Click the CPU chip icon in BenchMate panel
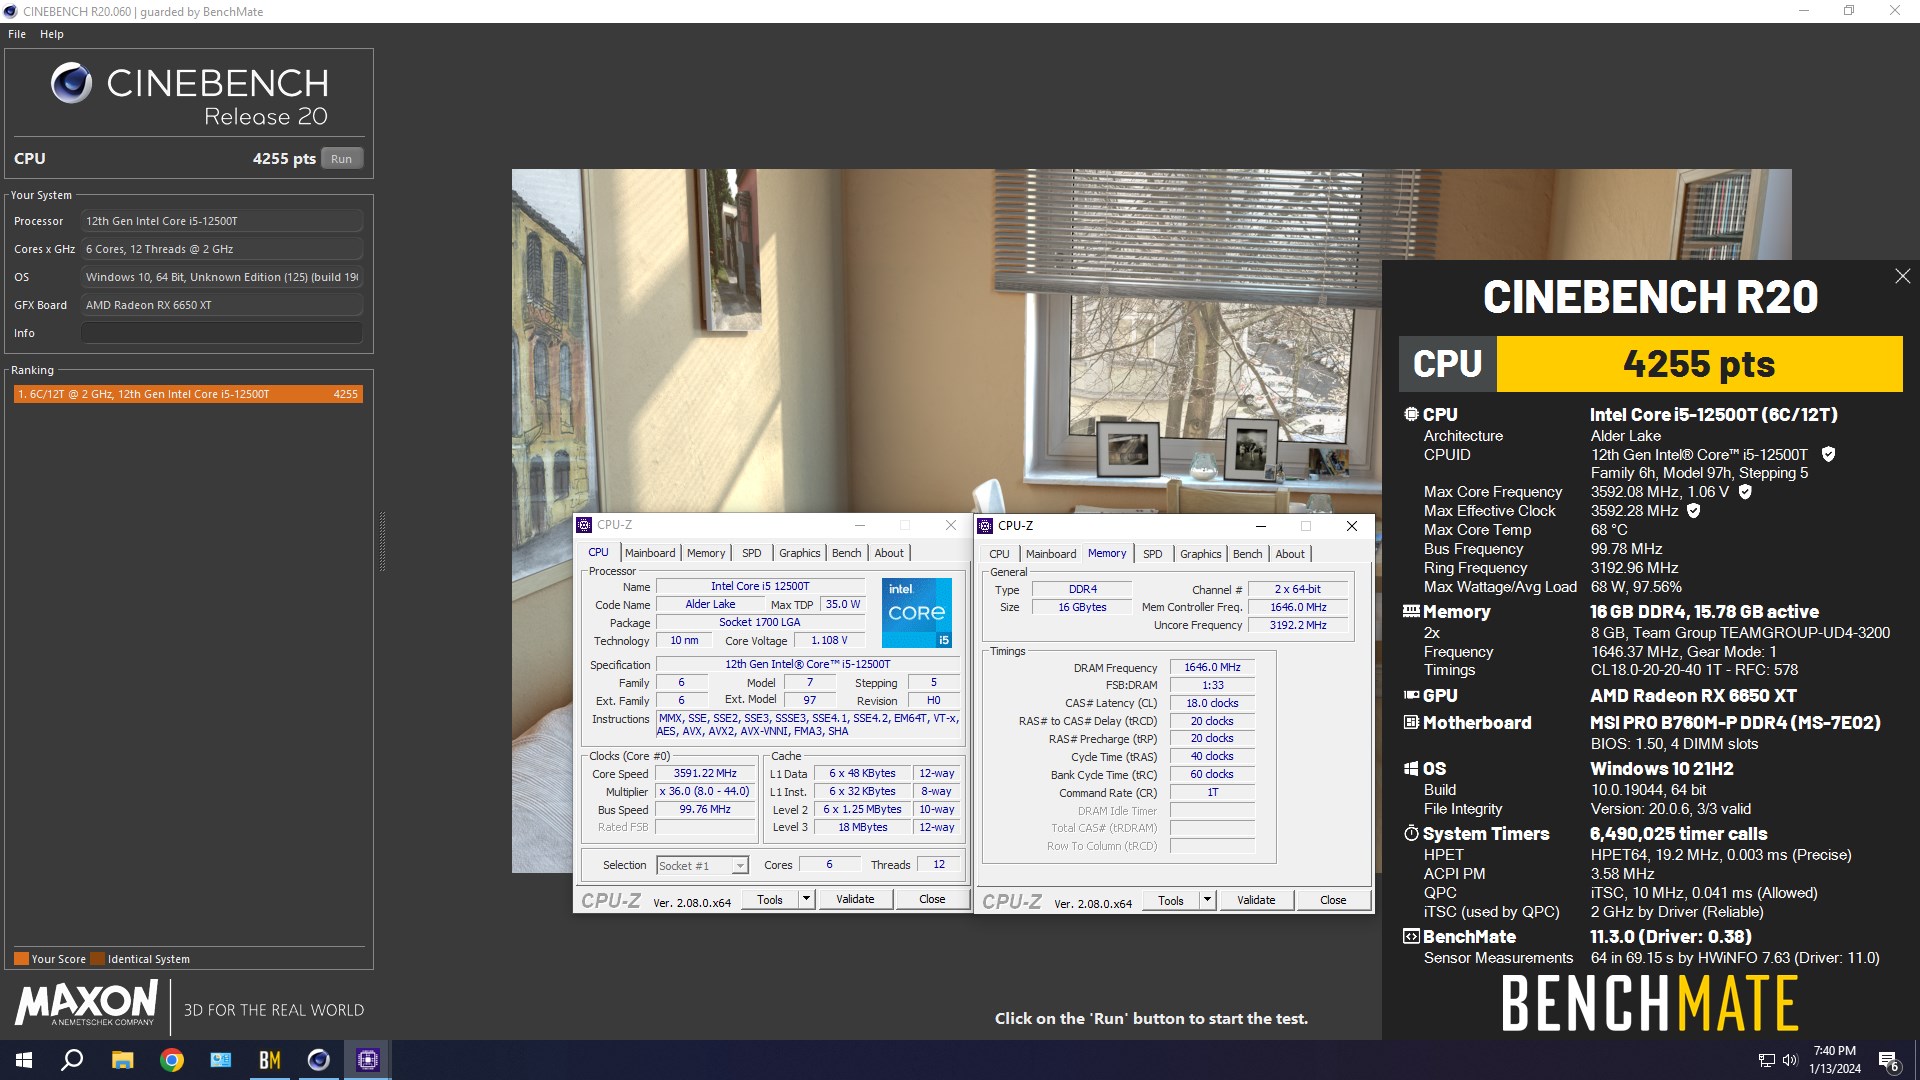Image resolution: width=1920 pixels, height=1080 pixels. click(1411, 414)
